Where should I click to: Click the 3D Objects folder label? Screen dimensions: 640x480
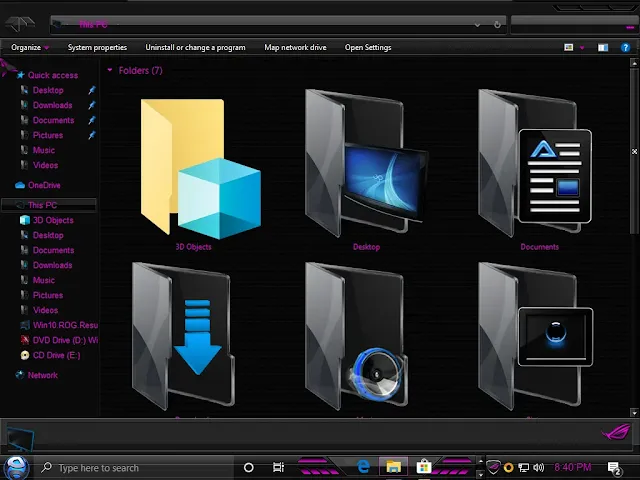[x=193, y=247]
